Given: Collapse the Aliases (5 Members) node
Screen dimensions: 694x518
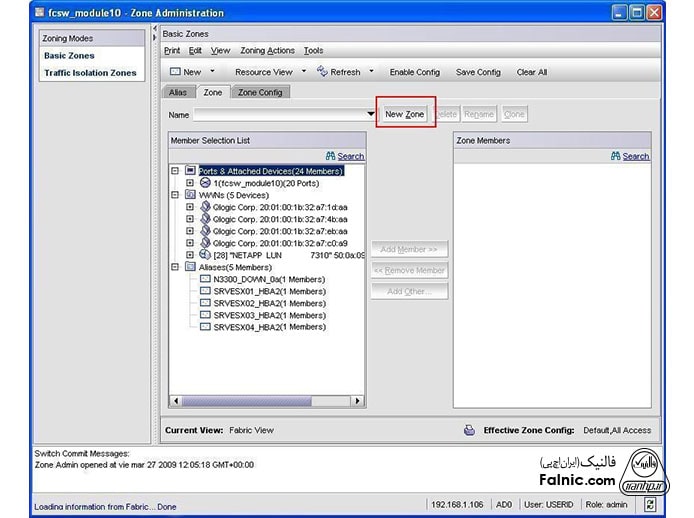Looking at the screenshot, I should click(176, 267).
